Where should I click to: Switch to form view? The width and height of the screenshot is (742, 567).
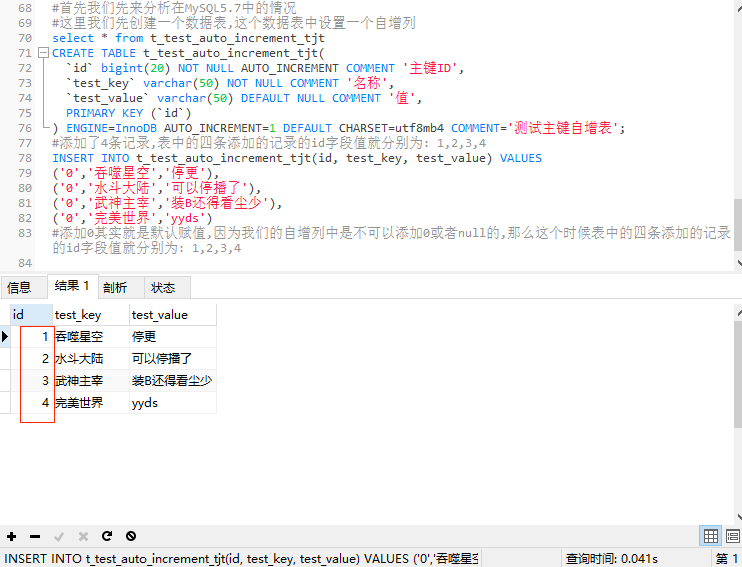coord(733,536)
